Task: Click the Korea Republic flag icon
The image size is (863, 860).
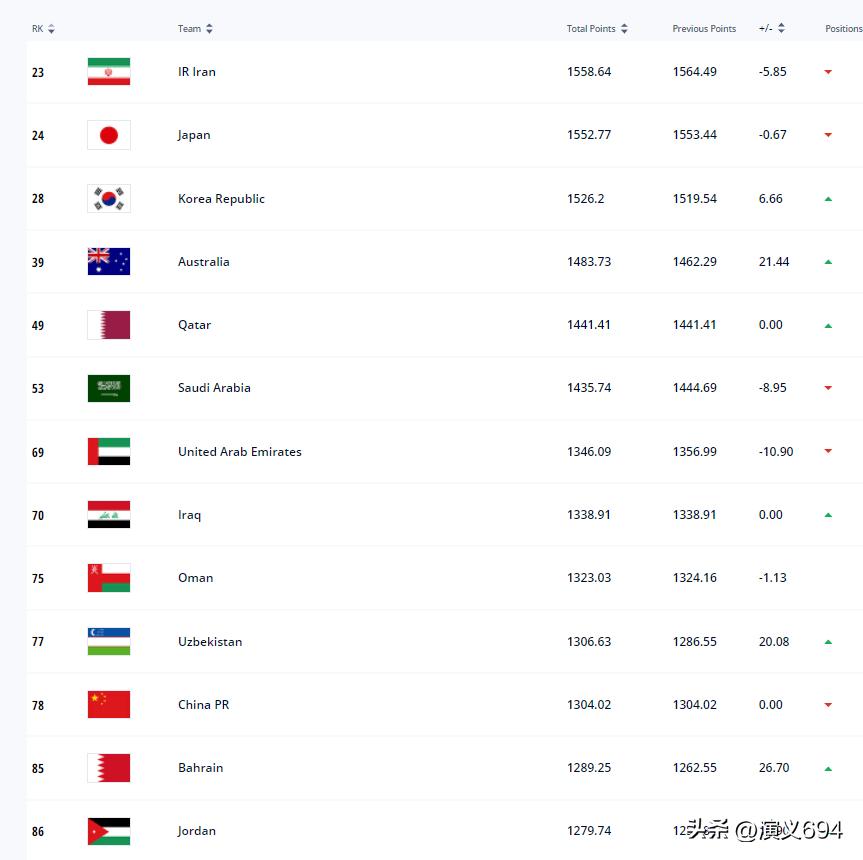Action: coord(108,198)
